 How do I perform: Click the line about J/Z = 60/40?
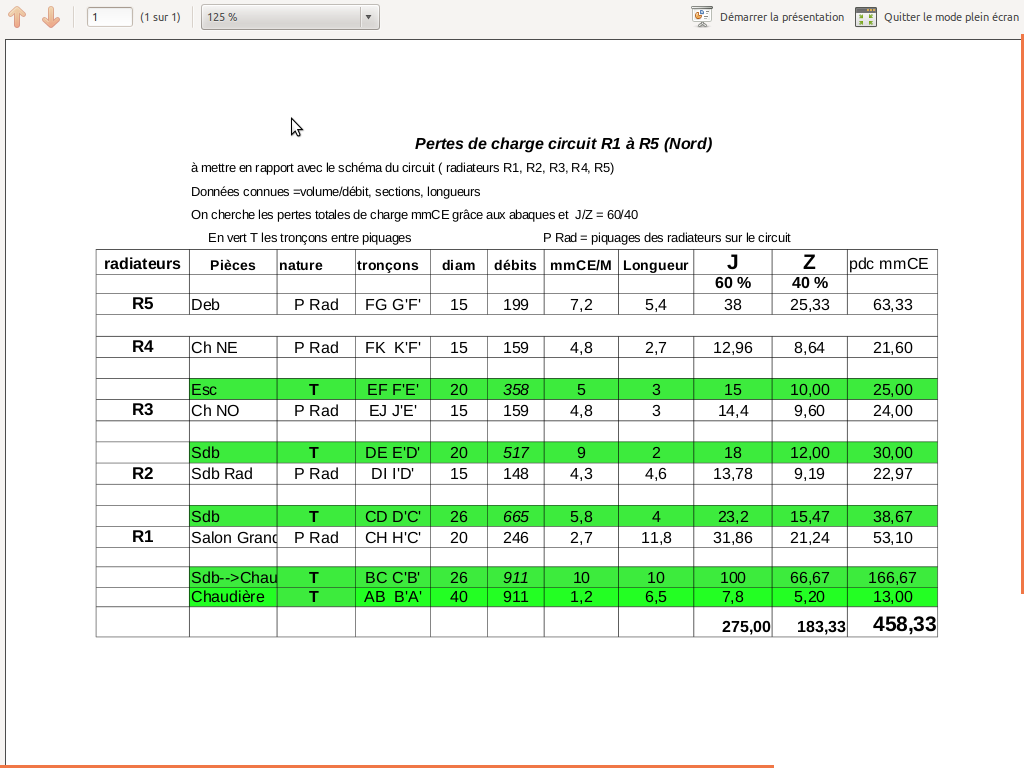click(x=414, y=215)
